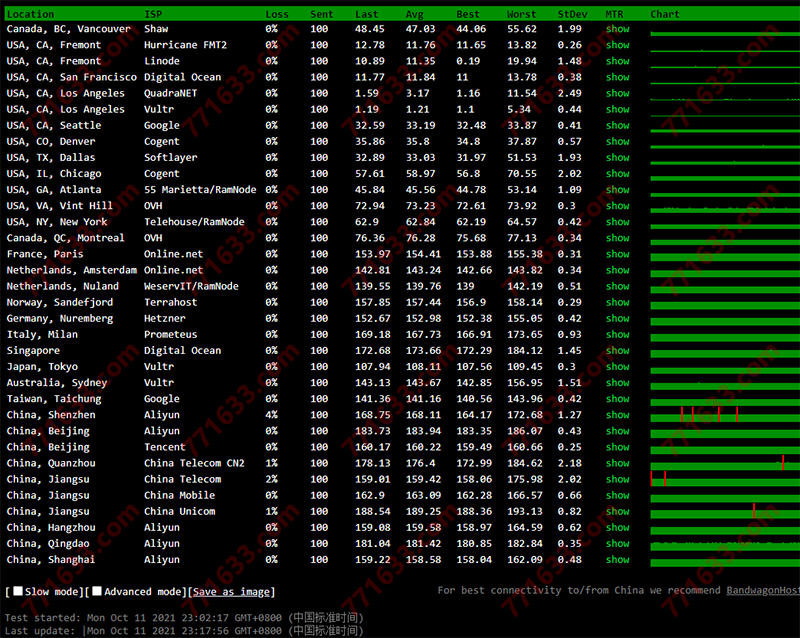The width and height of the screenshot is (800, 638).
Task: Click show for Canada, QC, Montreal
Action: pyautogui.click(x=617, y=238)
